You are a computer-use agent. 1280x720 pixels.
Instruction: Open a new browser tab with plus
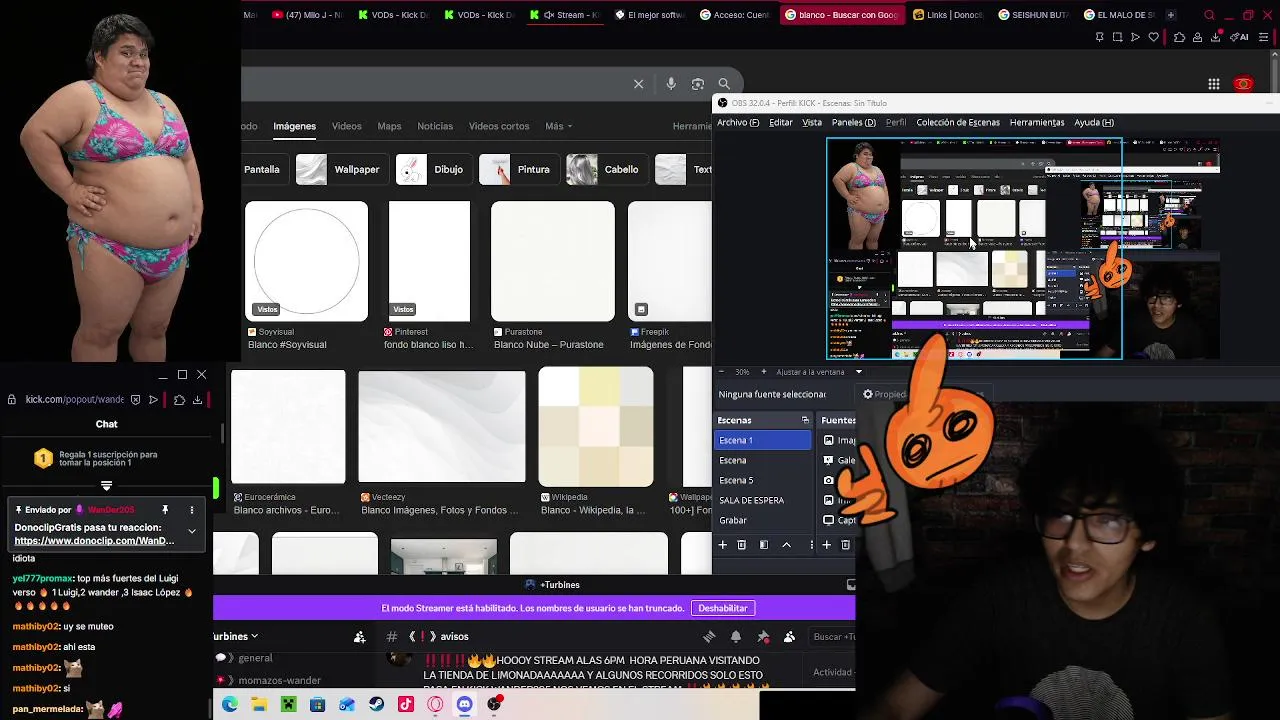(x=1170, y=15)
